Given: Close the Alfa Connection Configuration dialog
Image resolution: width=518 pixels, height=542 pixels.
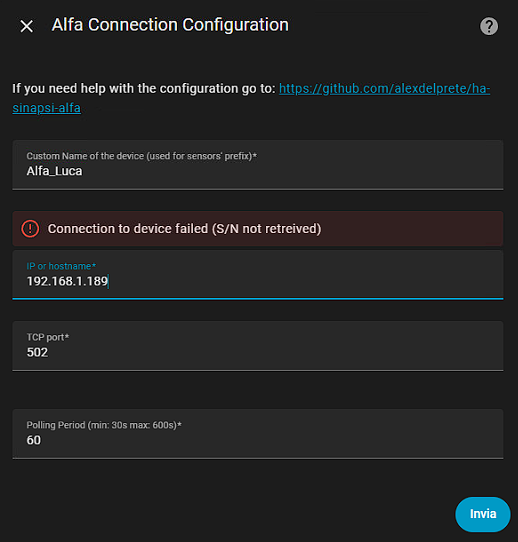Looking at the screenshot, I should coord(27,26).
